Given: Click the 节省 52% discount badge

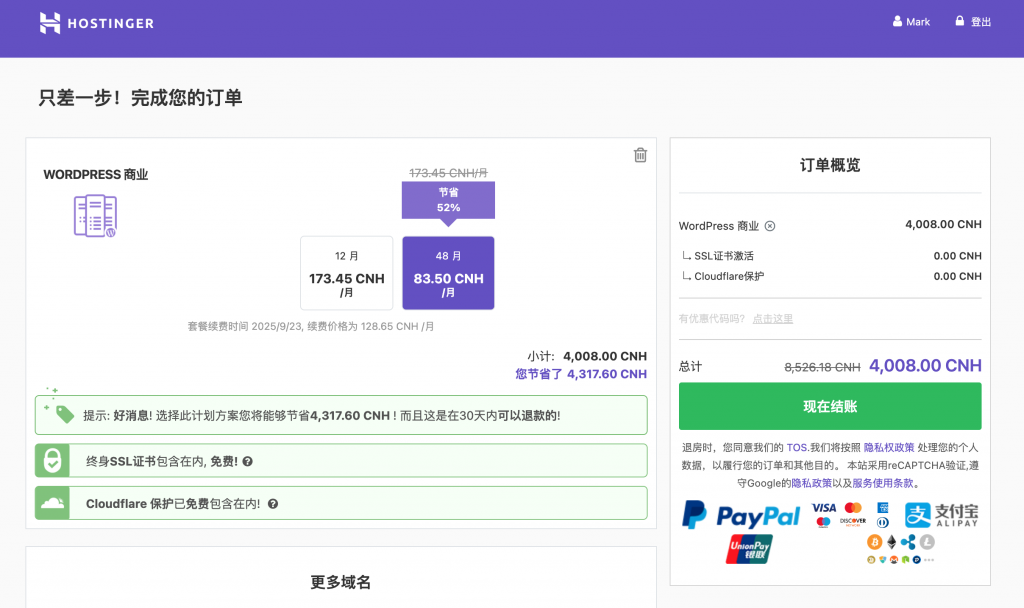Looking at the screenshot, I should [x=448, y=200].
